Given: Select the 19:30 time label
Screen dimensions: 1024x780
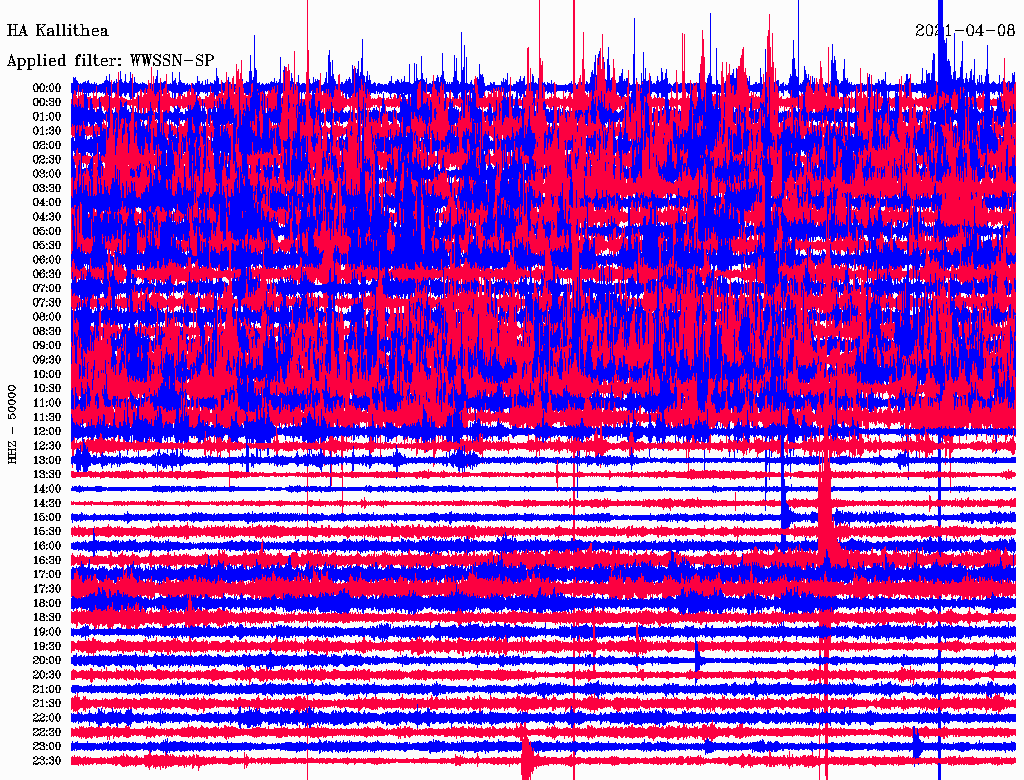Looking at the screenshot, I should tap(47, 646).
